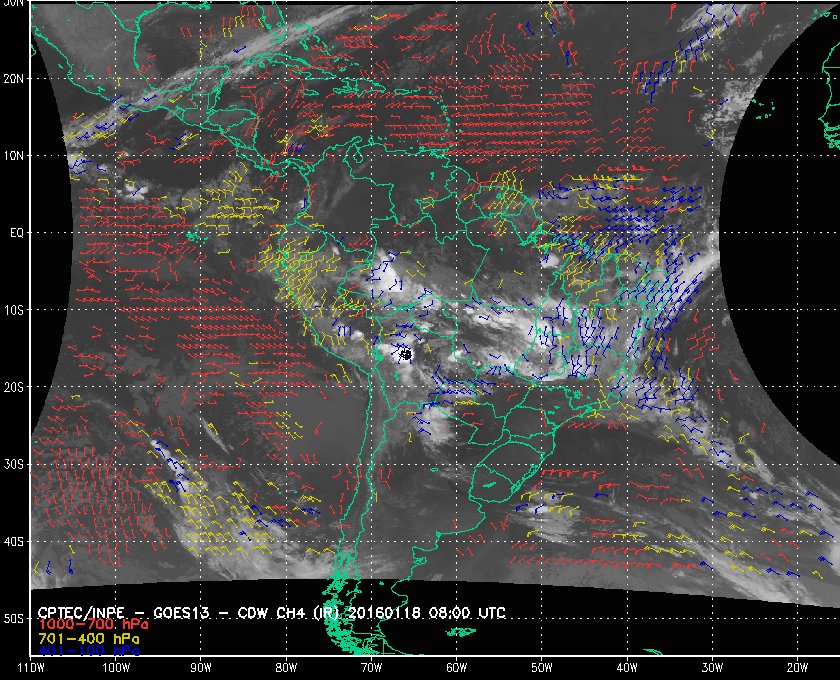Click the 100W longitude label
Image resolution: width=840 pixels, height=680 pixels.
pos(116,668)
